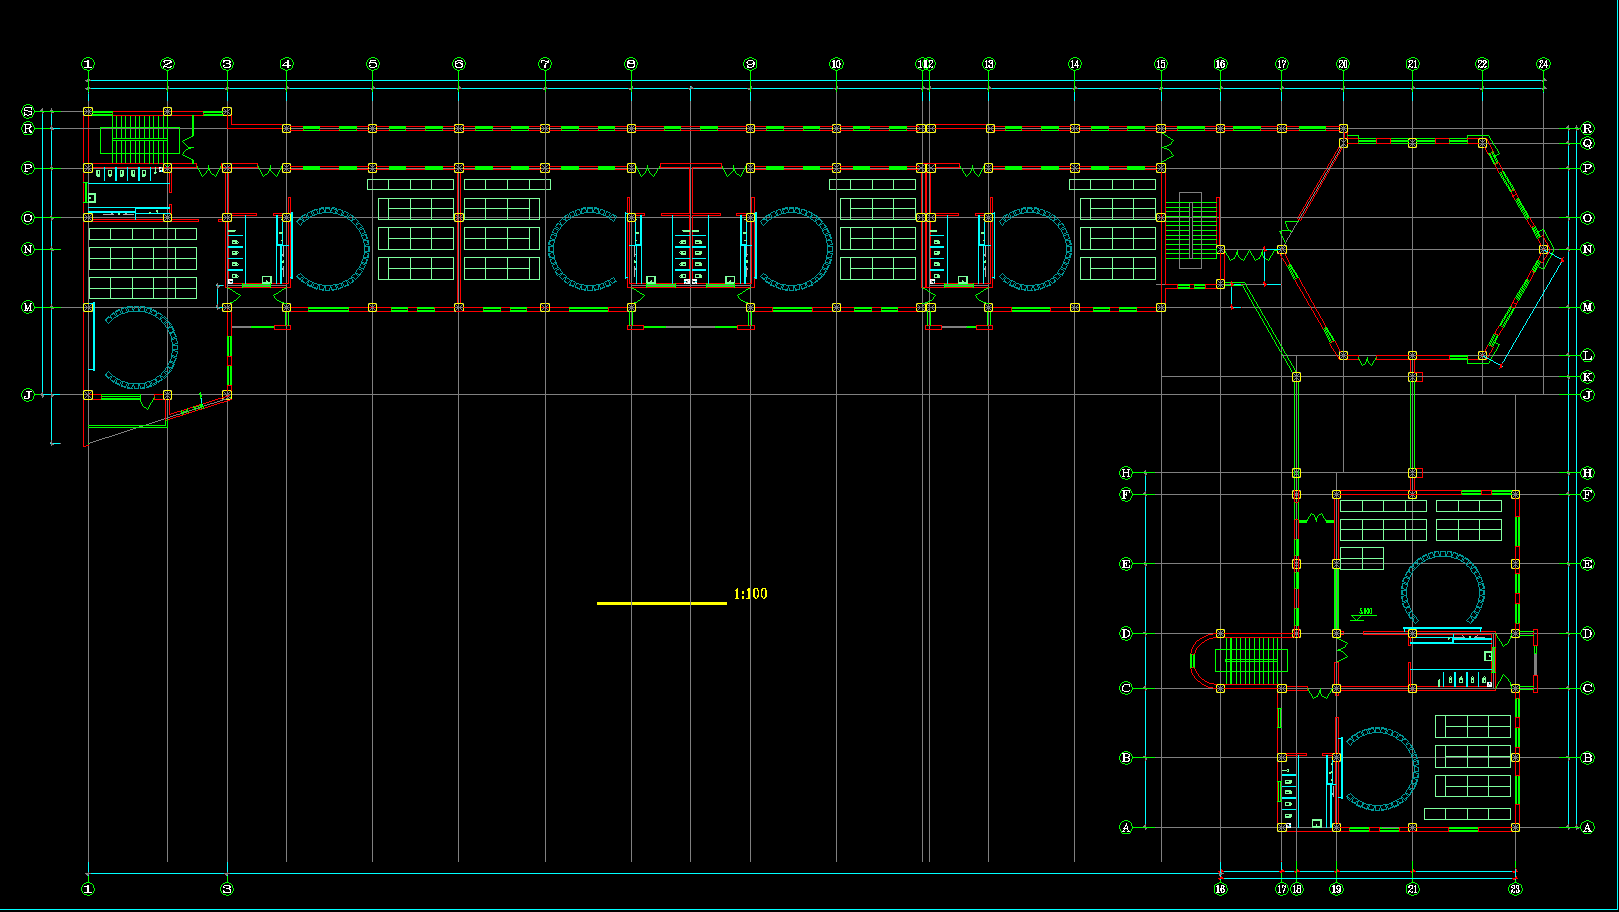
Task: Select the yellow scale bar line
Action: (x=661, y=603)
